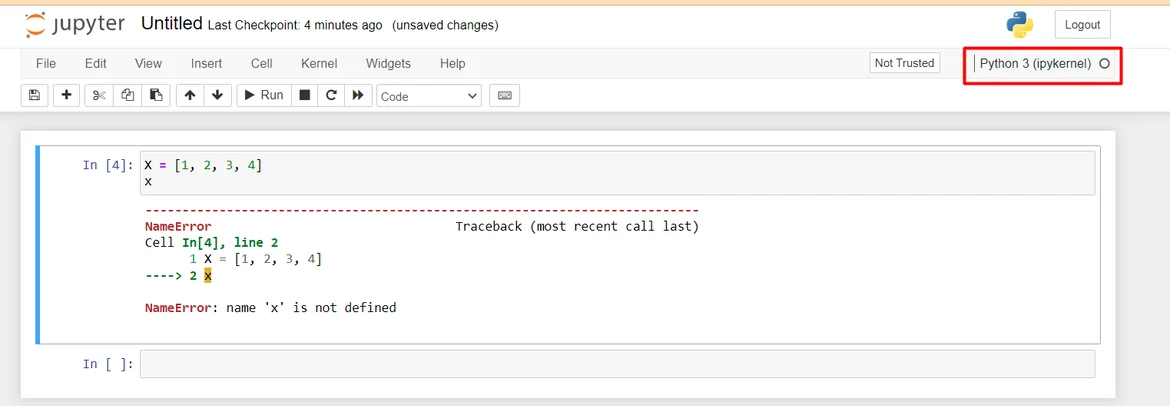Click into the empty code cell

coord(616,364)
